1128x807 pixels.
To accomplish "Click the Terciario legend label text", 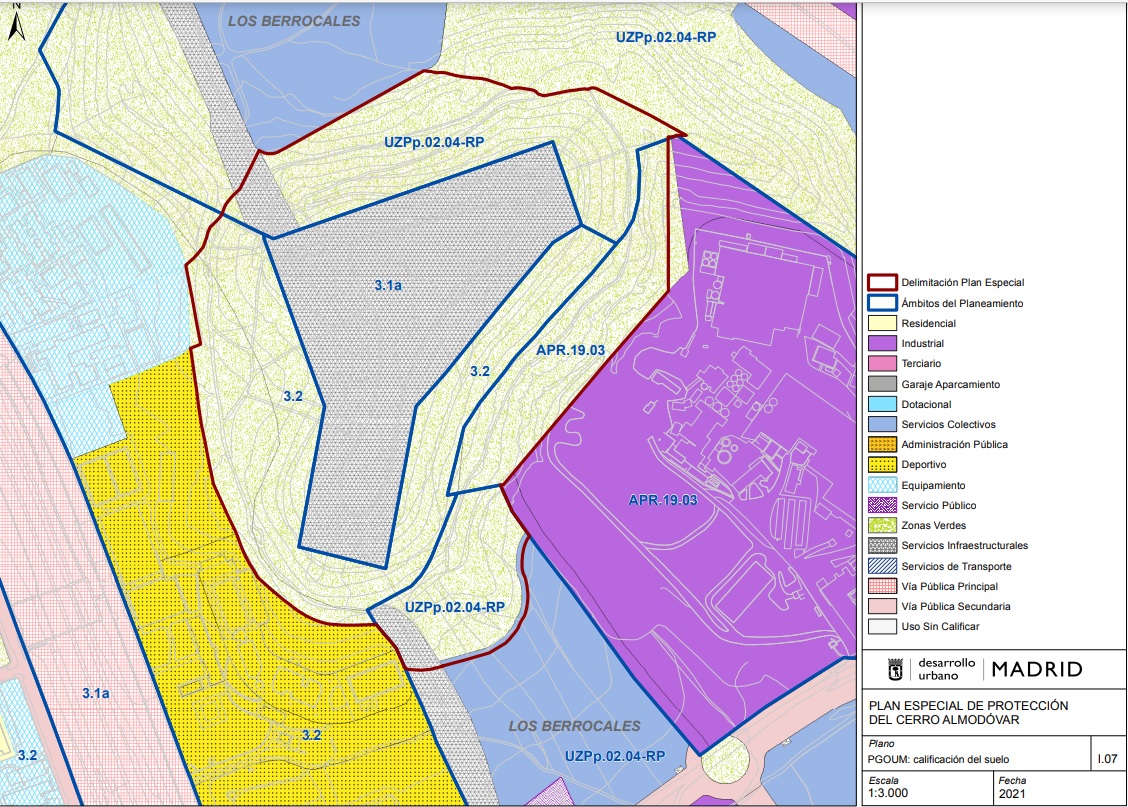I will coord(921,364).
